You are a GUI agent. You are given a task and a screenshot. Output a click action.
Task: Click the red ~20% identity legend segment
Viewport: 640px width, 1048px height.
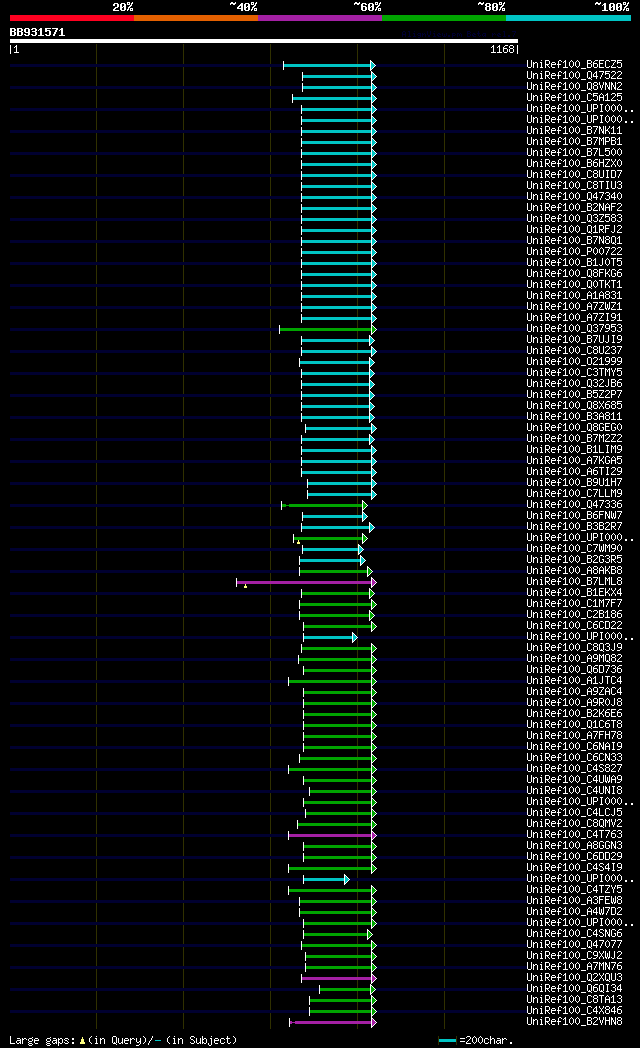coord(71,18)
